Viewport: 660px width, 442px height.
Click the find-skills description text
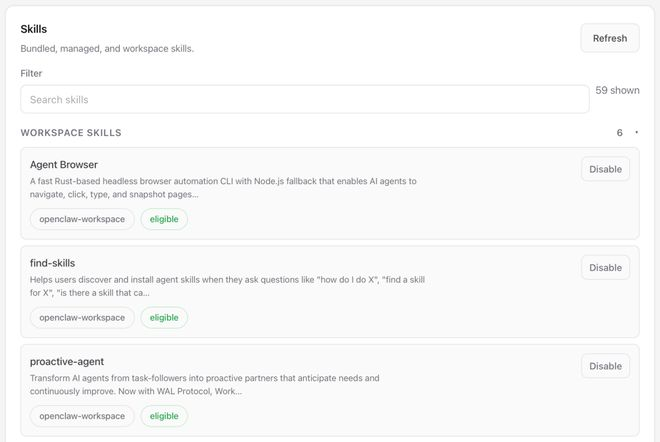point(229,286)
